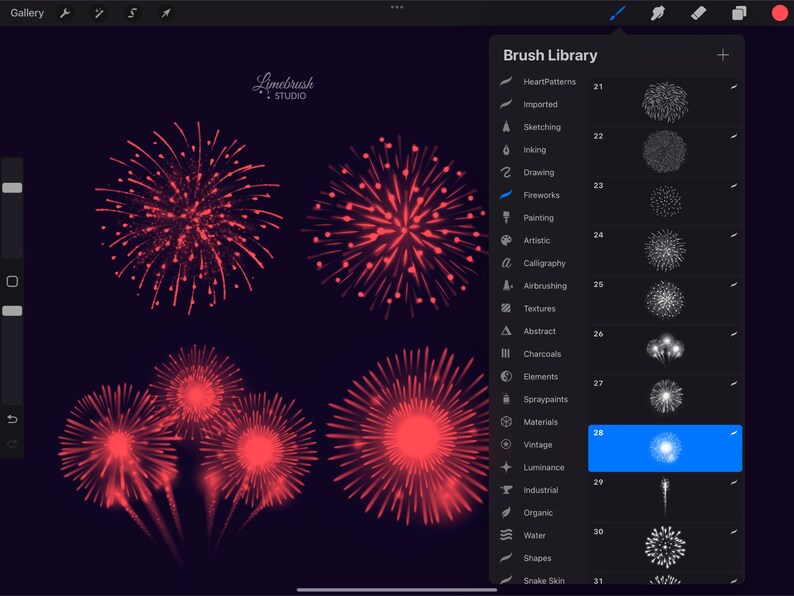
Task: Tap the square modify button on sidebar
Action: coord(12,282)
